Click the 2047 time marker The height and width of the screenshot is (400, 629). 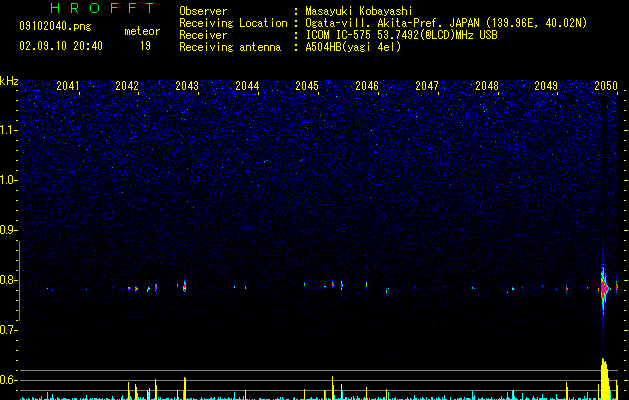tap(427, 86)
